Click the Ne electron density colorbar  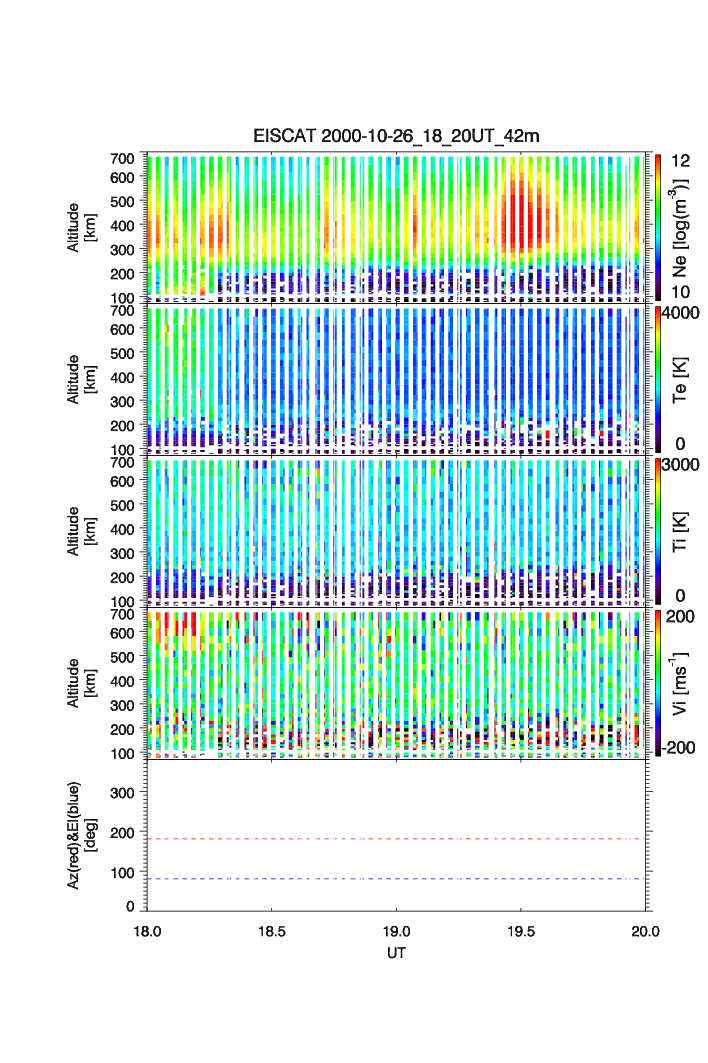click(x=658, y=226)
